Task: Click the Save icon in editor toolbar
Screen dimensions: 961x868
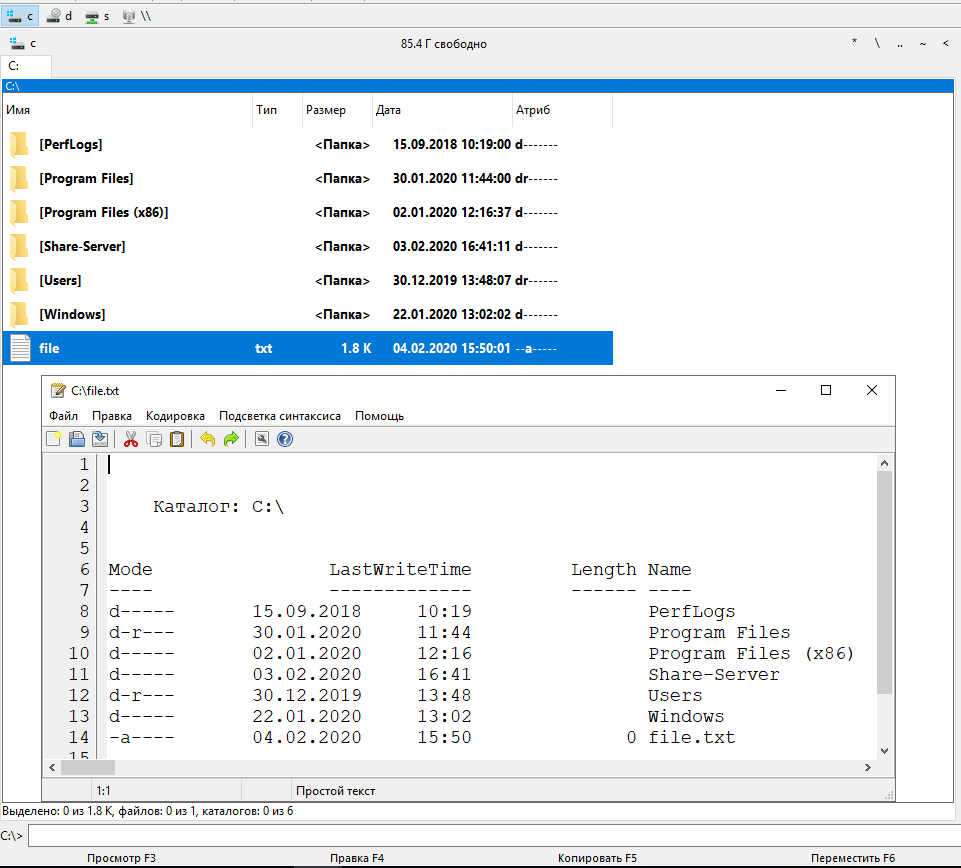Action: [x=100, y=439]
